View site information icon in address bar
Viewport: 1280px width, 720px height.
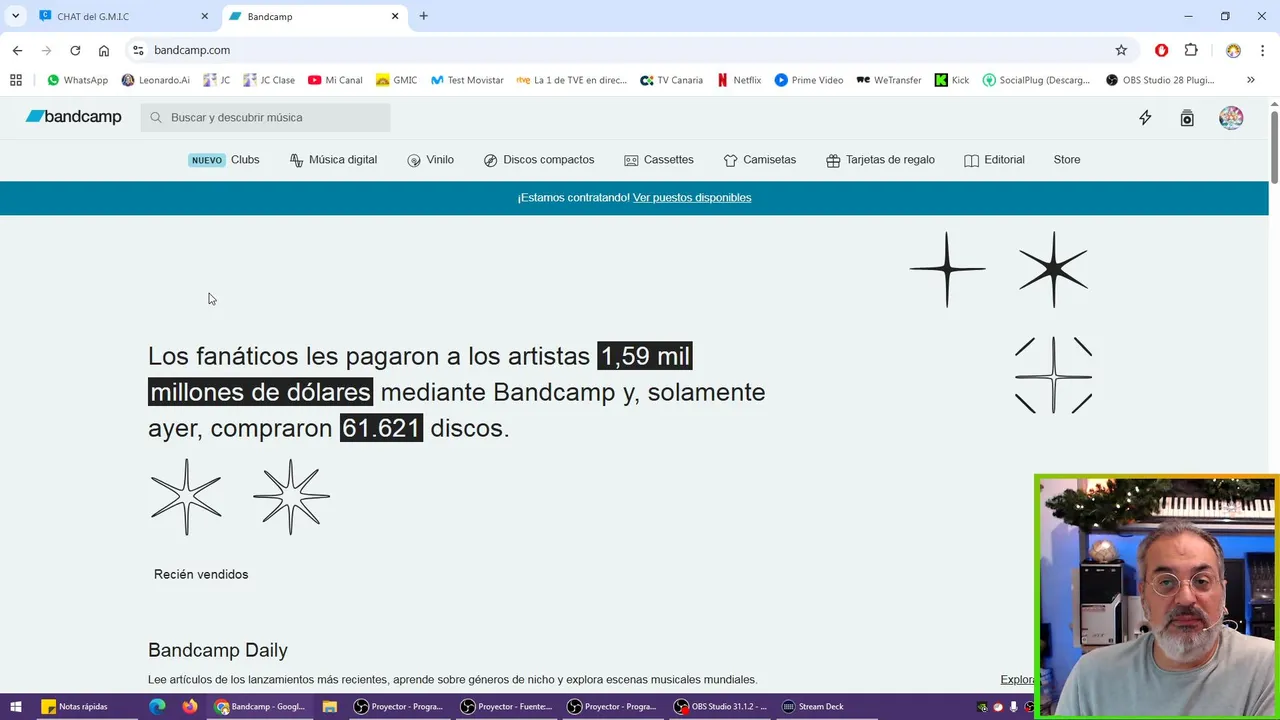pyautogui.click(x=138, y=50)
